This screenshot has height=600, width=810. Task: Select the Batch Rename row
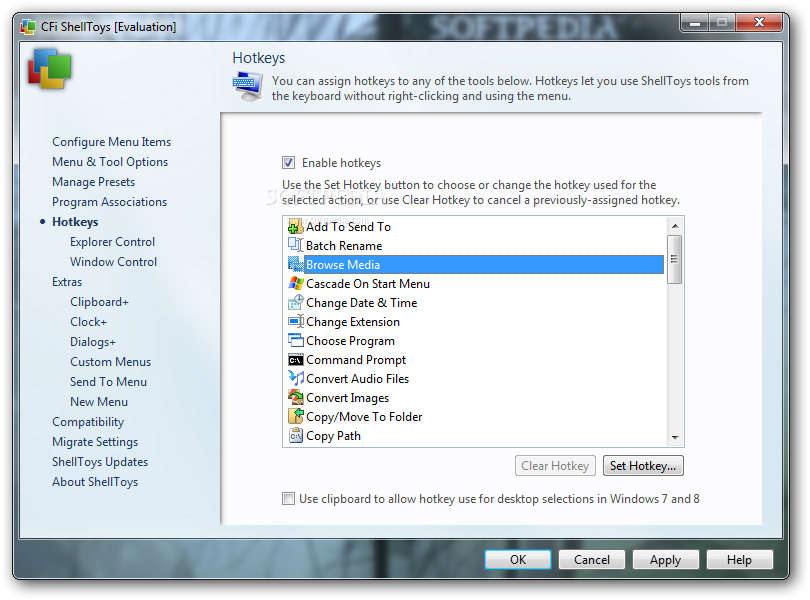coord(474,245)
